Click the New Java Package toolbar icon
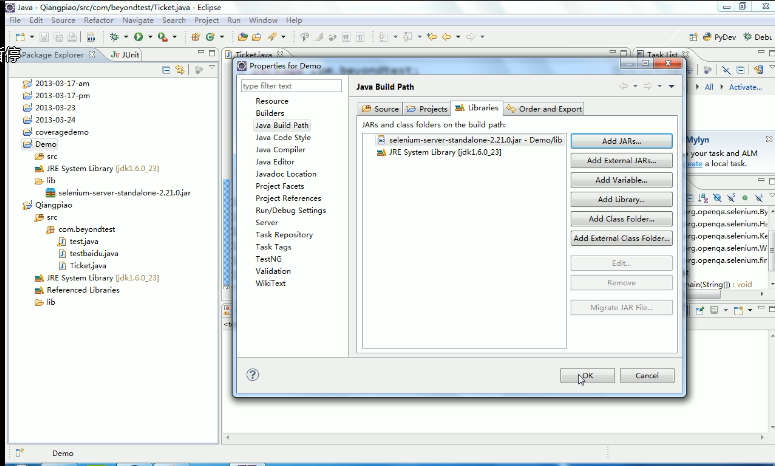The width and height of the screenshot is (775, 466). point(196,37)
